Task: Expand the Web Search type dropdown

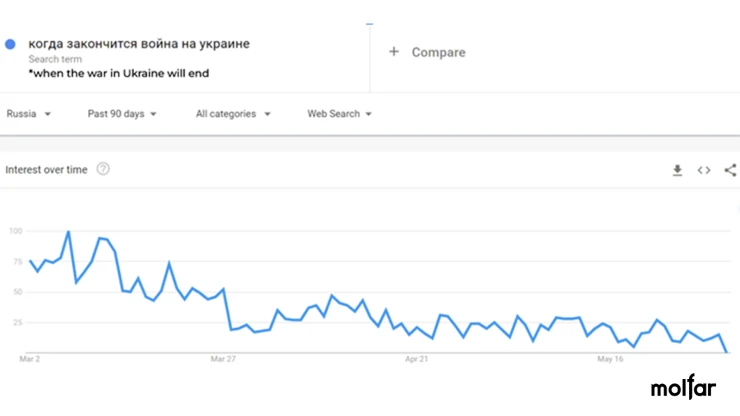Action: click(339, 114)
